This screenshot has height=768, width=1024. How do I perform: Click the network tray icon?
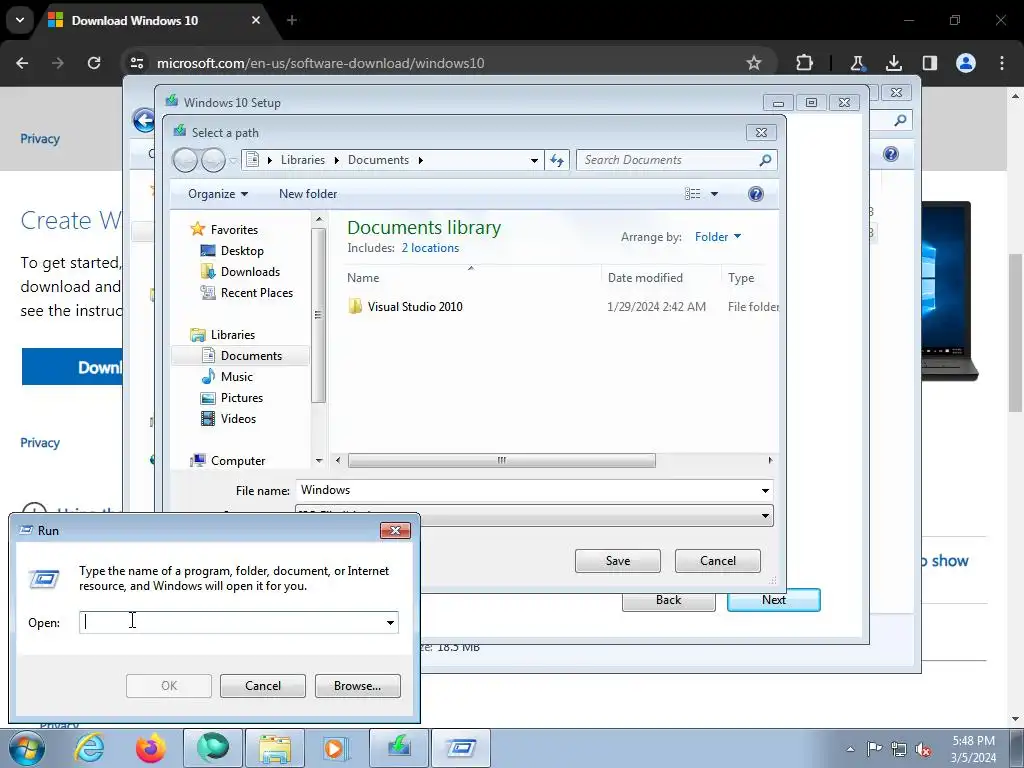coord(899,749)
